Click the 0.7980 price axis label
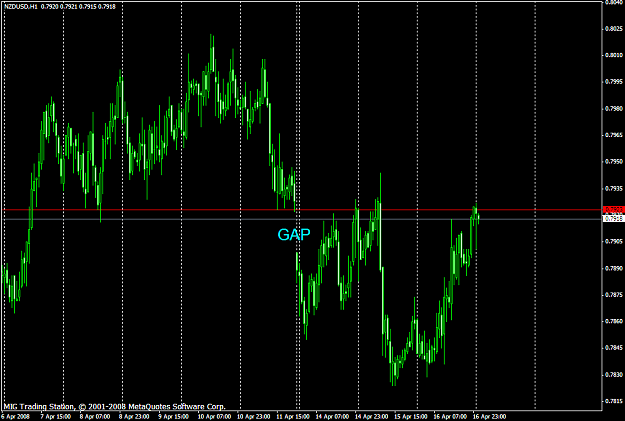The width and height of the screenshot is (625, 421). pos(614,108)
